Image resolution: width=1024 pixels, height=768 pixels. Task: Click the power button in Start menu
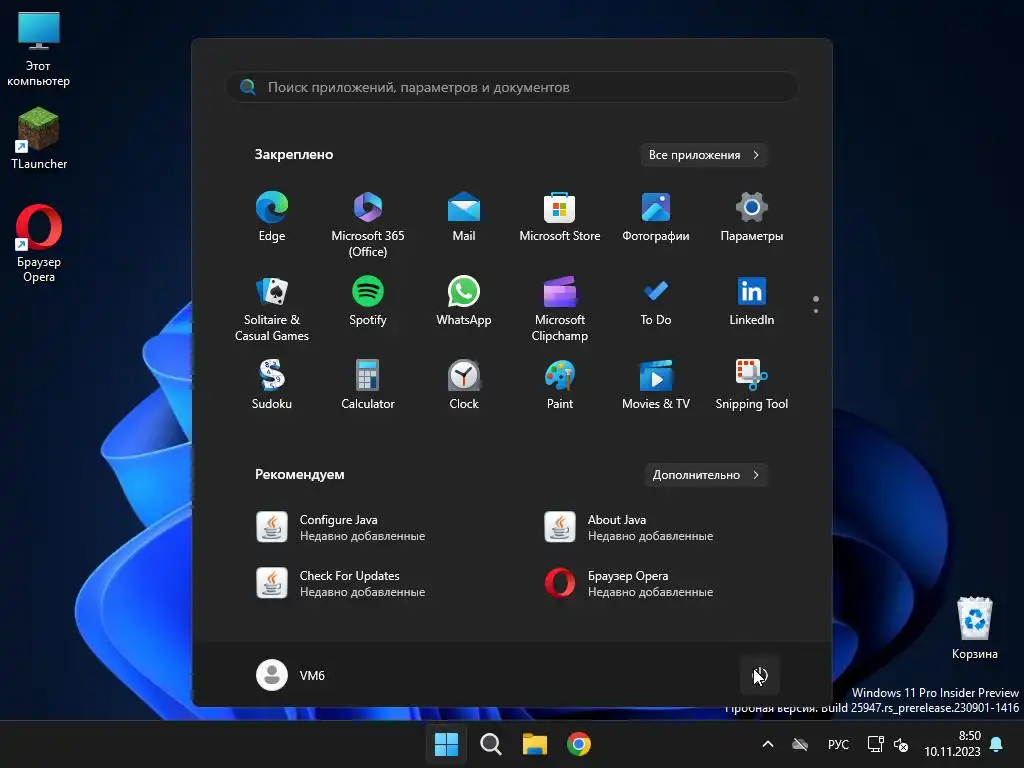click(x=760, y=675)
